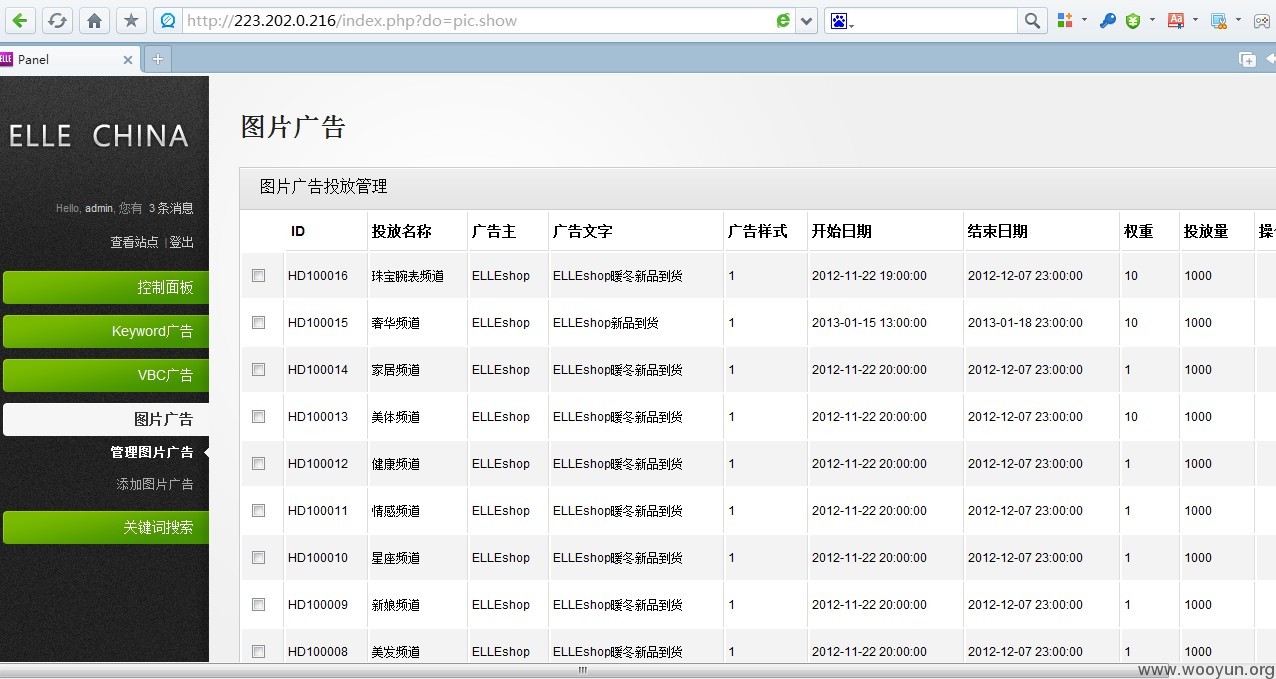This screenshot has height=679, width=1276.
Task: Click the ELLEshop新品到货 text cell
Action: [605, 323]
